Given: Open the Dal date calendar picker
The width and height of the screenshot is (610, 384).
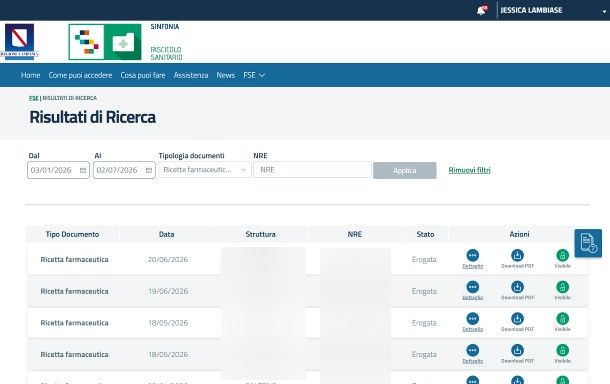Looking at the screenshot, I should 83,170.
